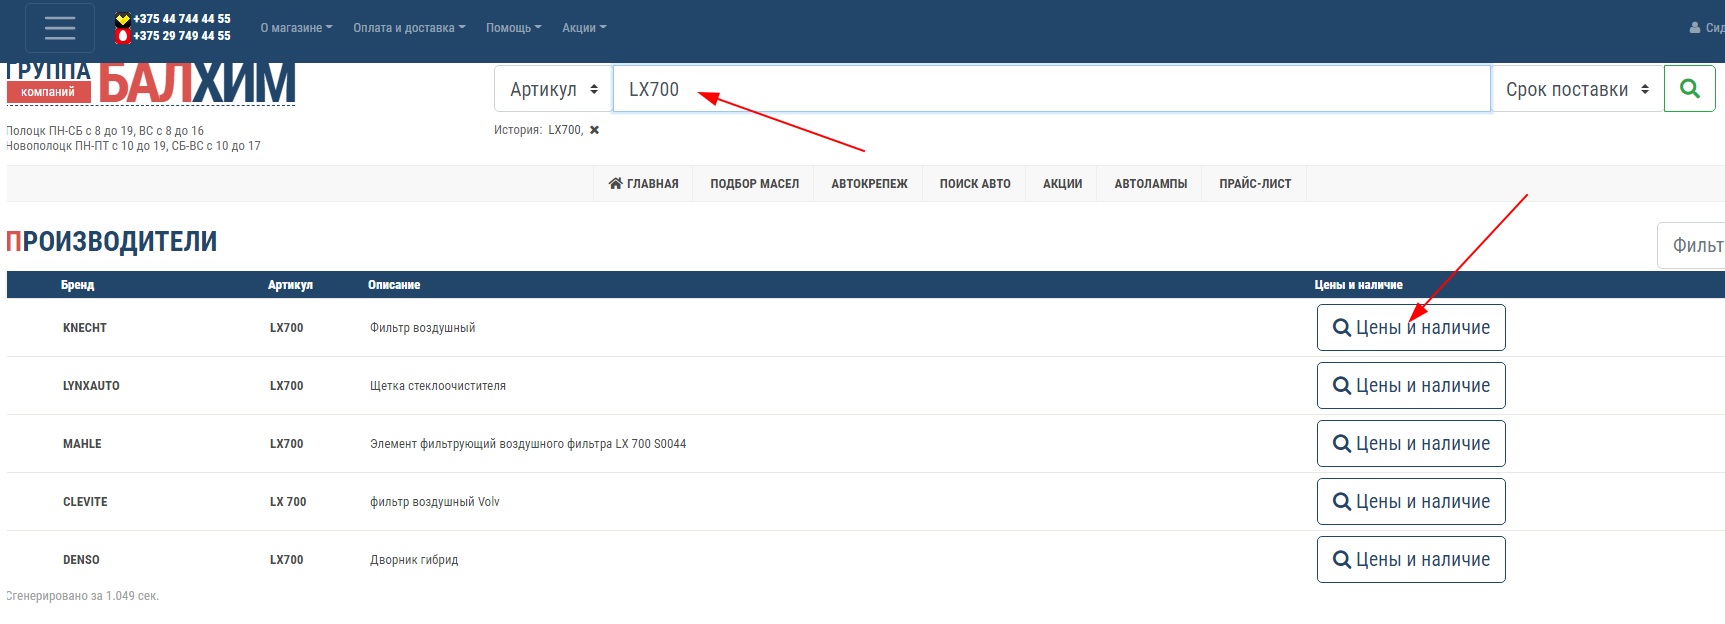The image size is (1725, 624).
Task: Open the ПРАЙС-ЛИСТ tab
Action: [1254, 184]
